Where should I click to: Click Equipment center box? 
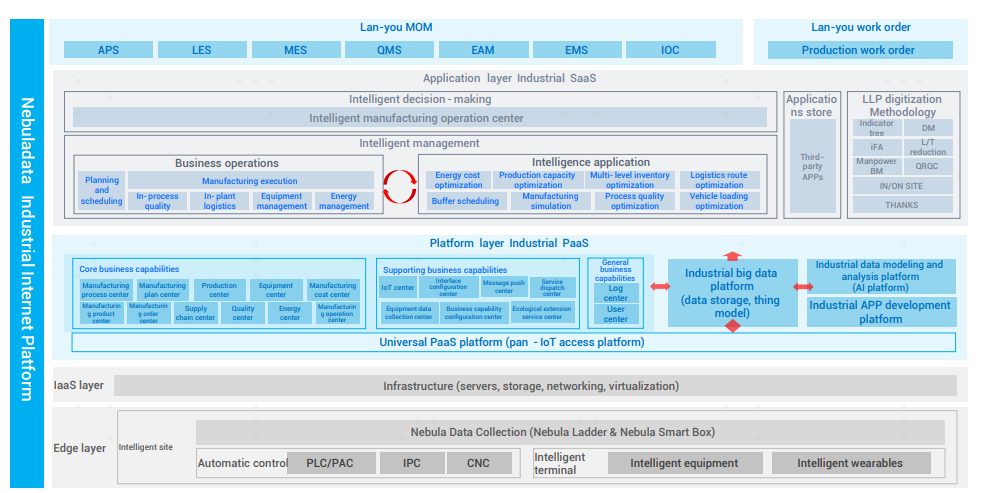(x=276, y=289)
